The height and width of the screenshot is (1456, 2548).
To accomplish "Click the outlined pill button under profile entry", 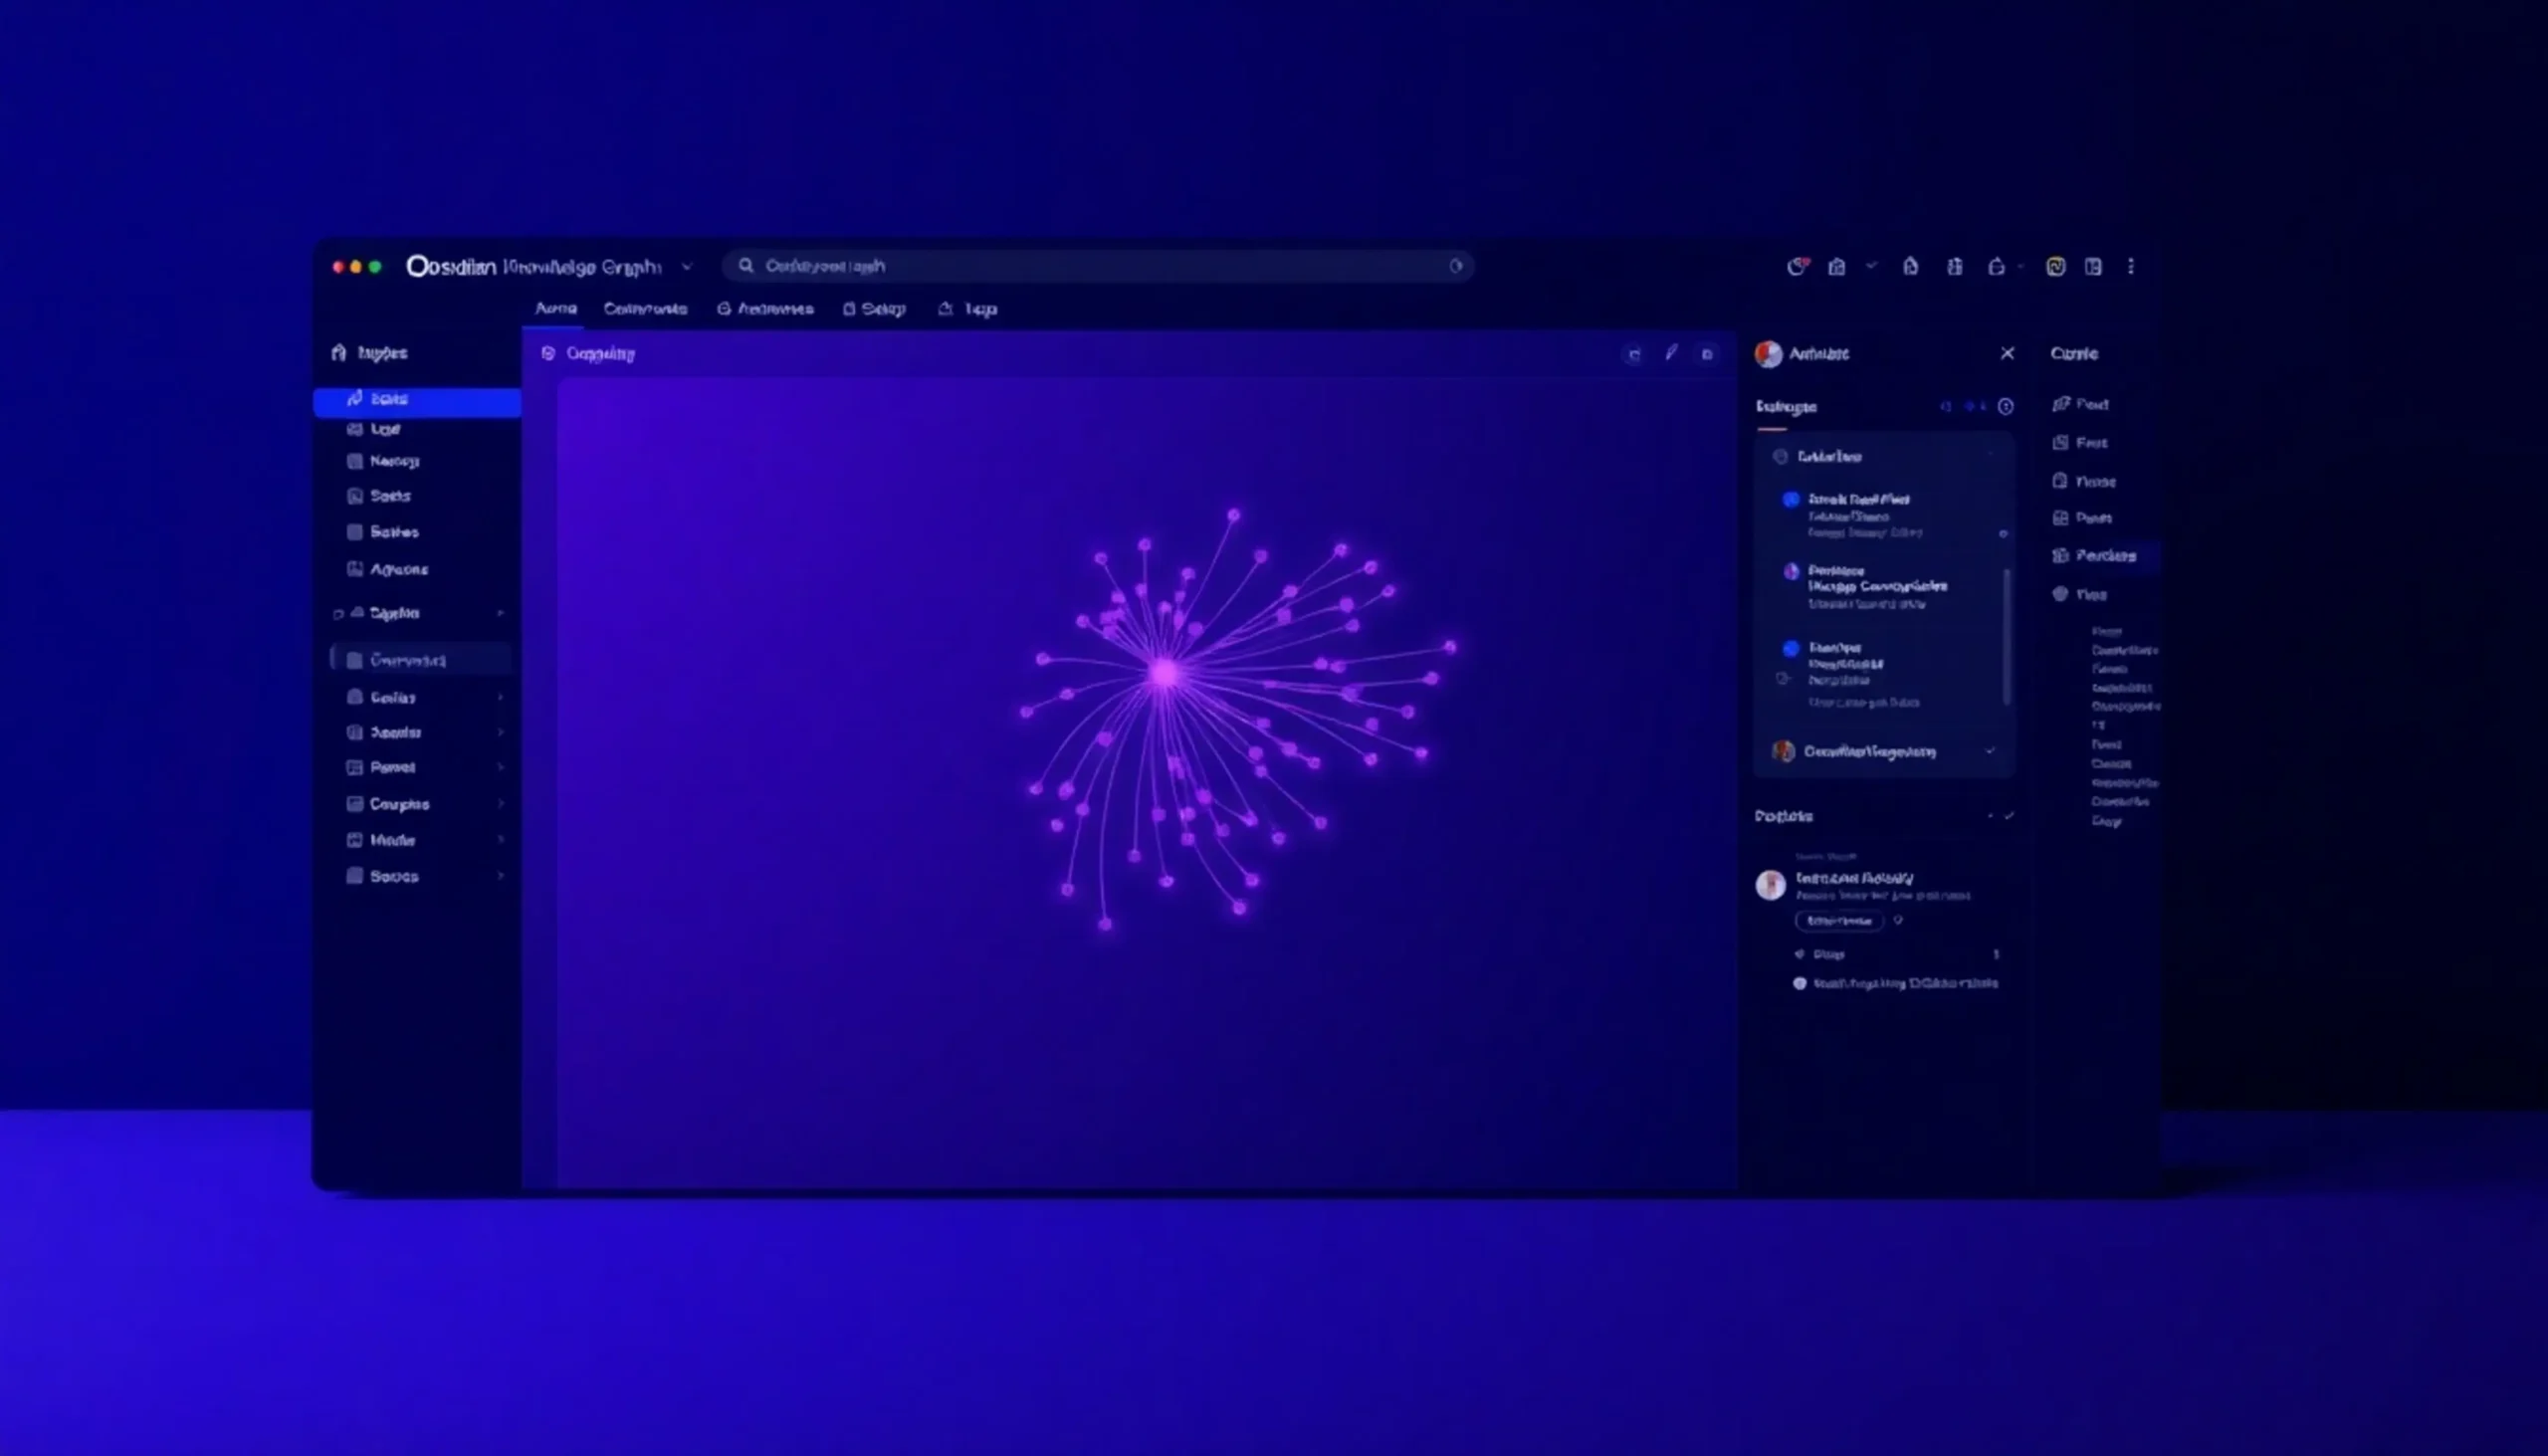I will coord(1839,921).
